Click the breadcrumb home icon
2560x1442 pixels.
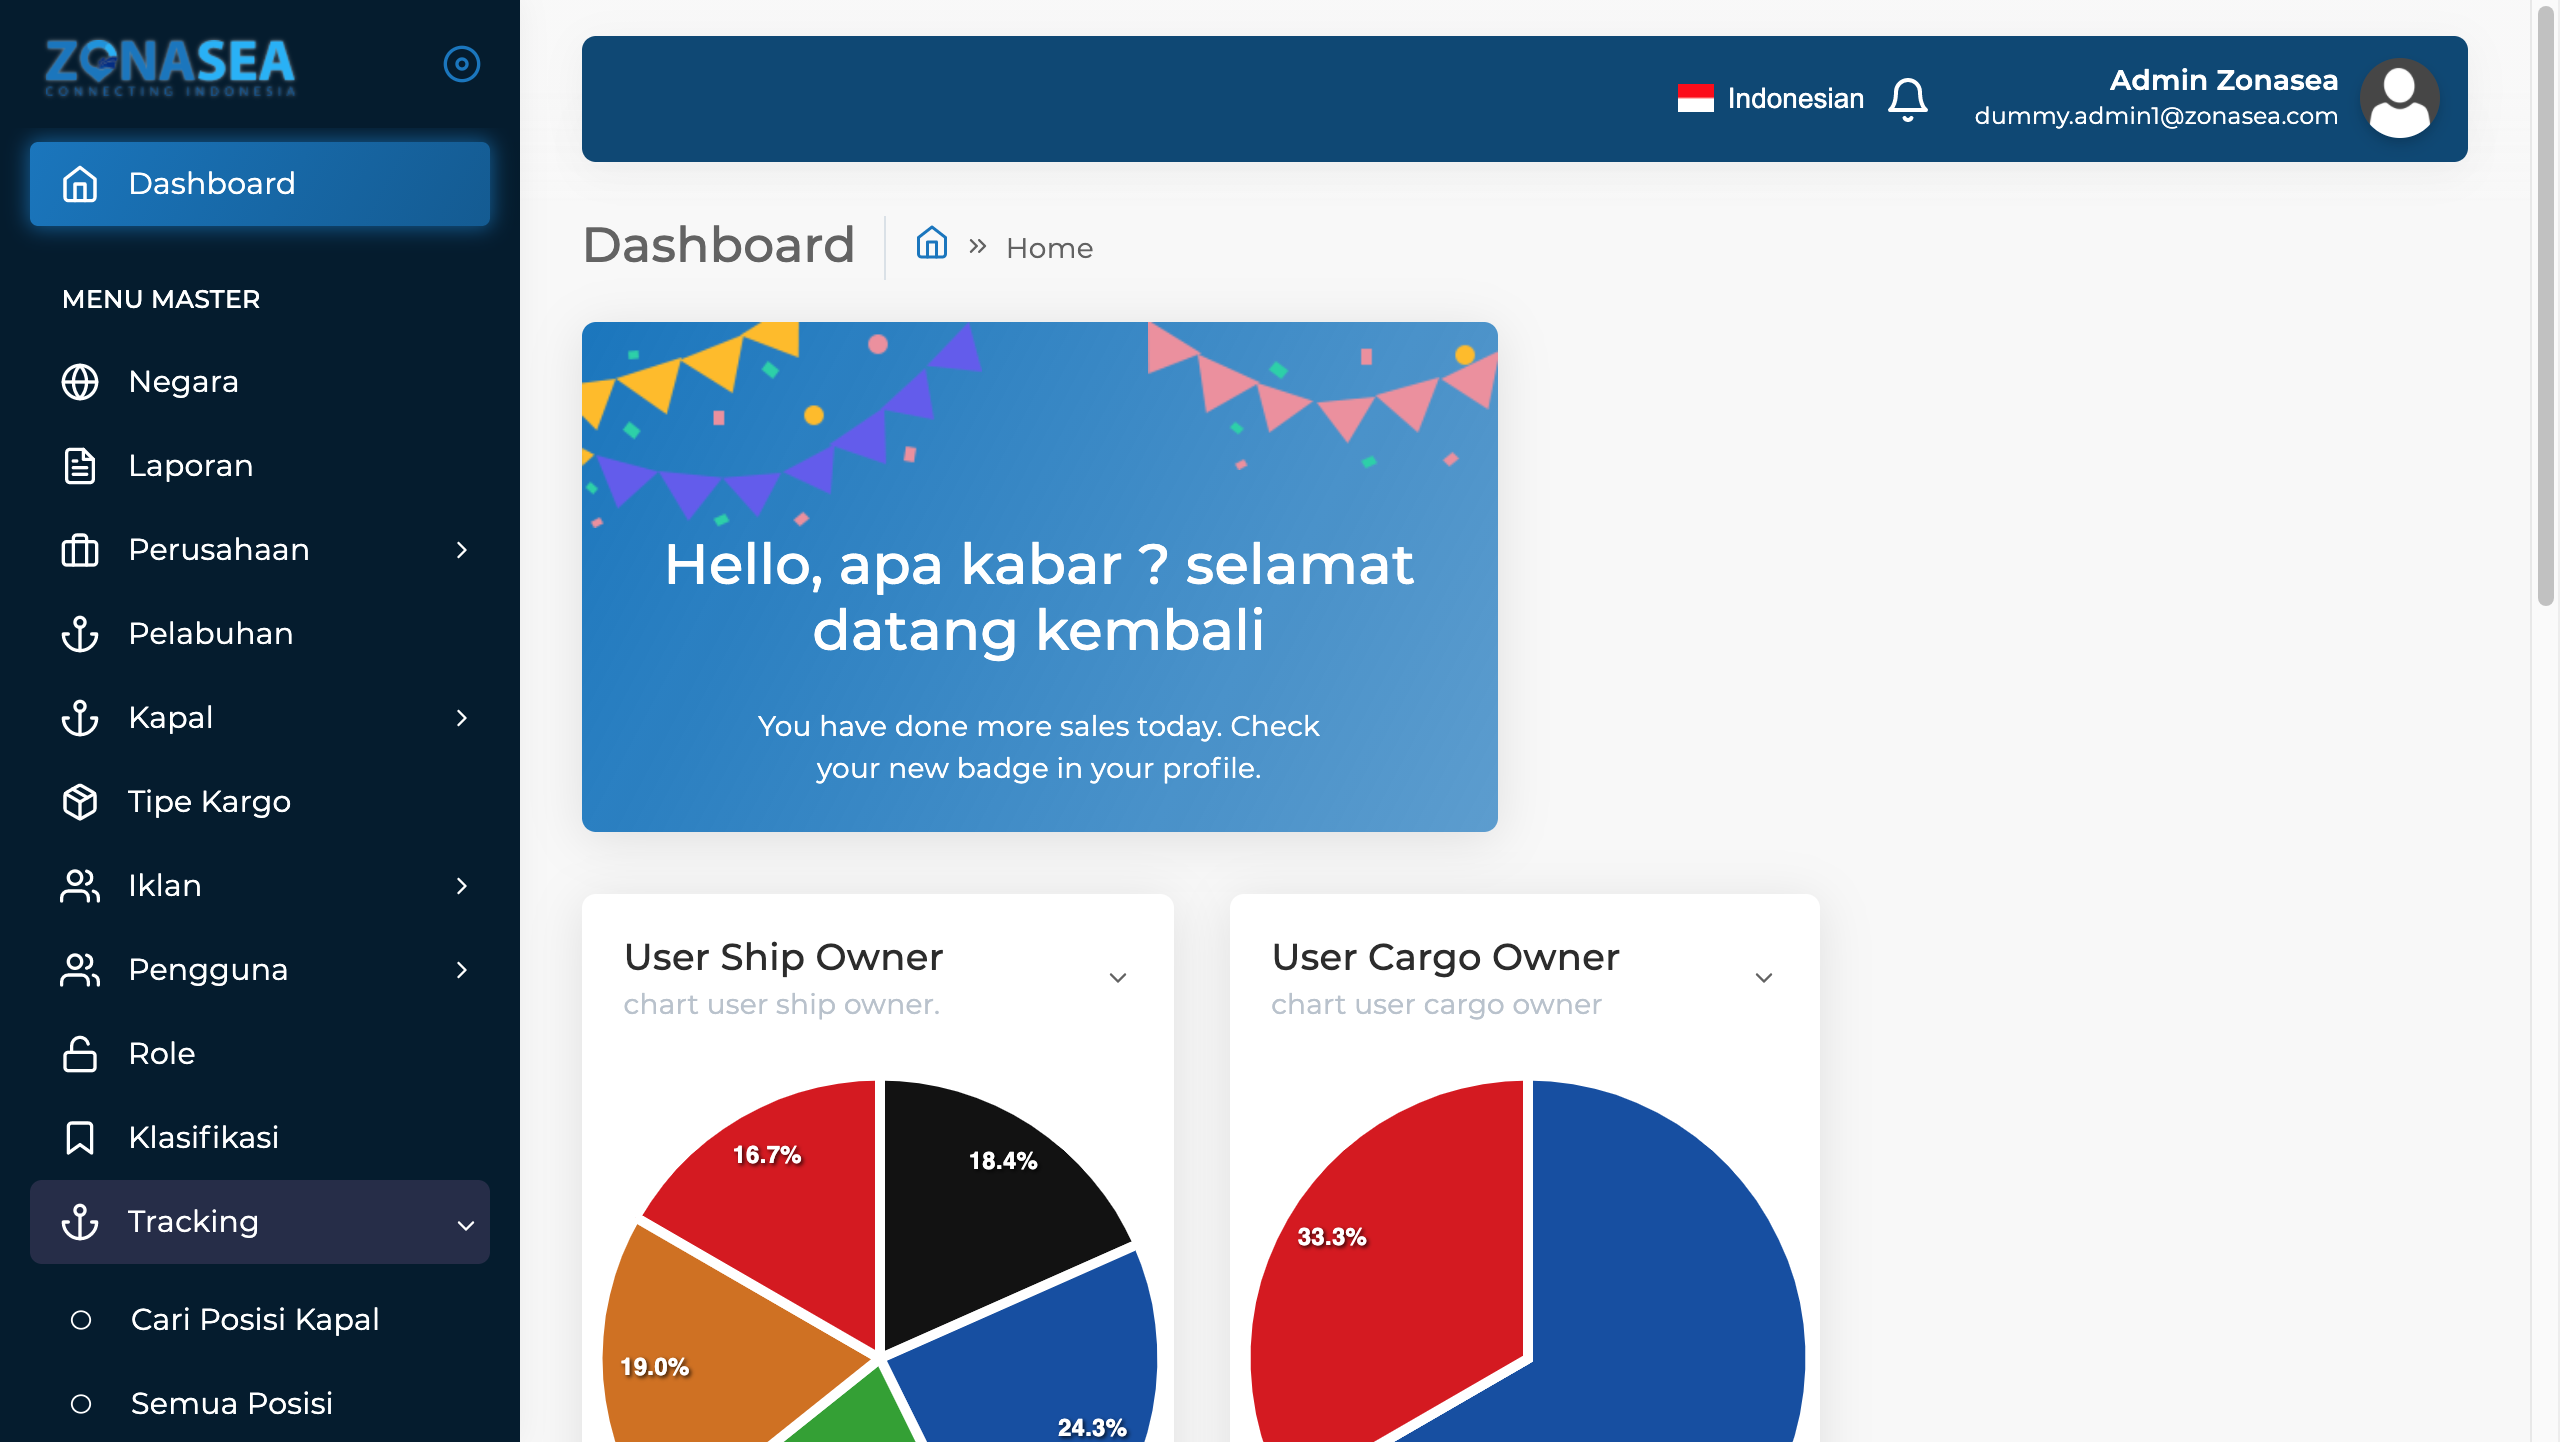932,243
